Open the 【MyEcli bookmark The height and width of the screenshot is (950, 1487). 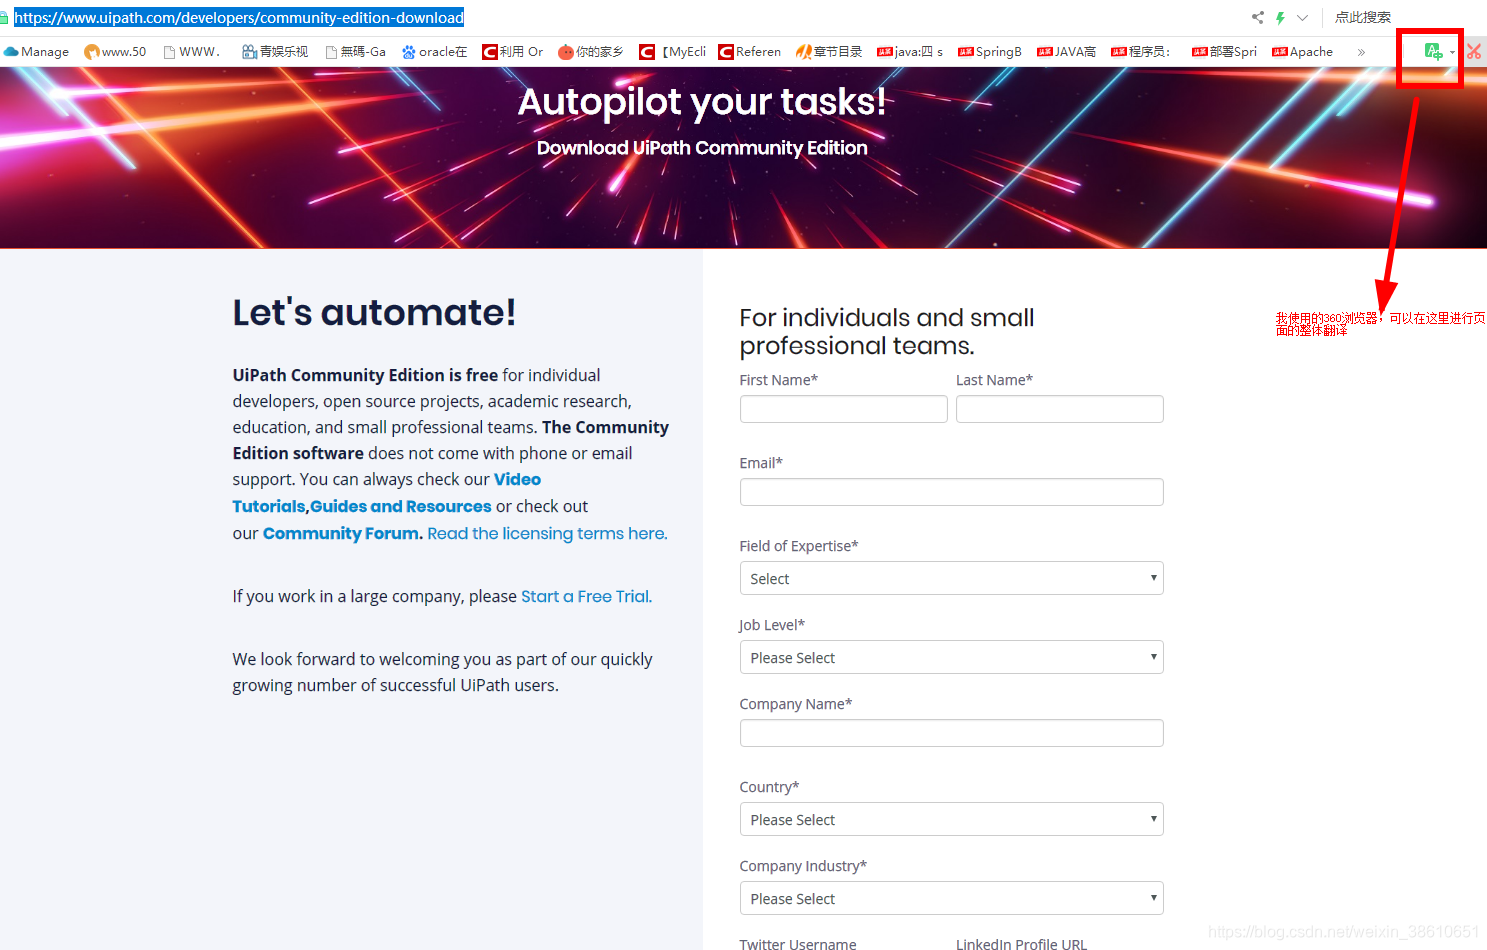point(673,51)
